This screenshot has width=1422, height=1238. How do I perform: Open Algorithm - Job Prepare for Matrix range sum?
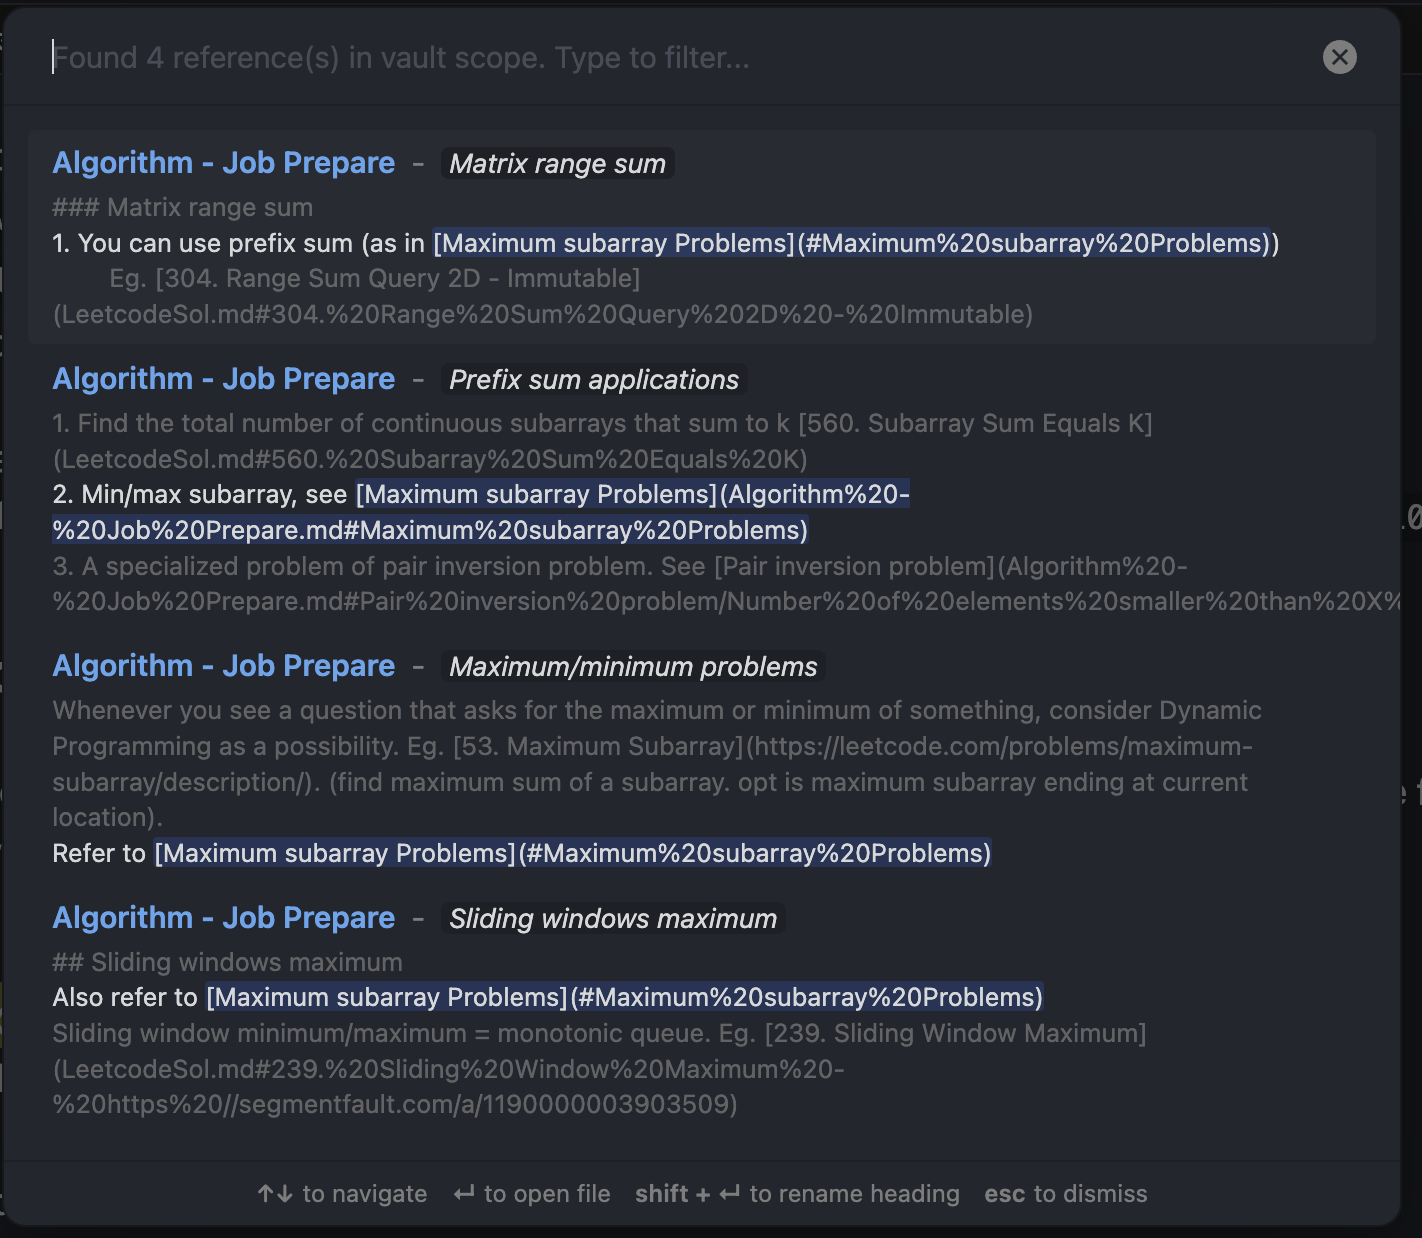(x=224, y=163)
